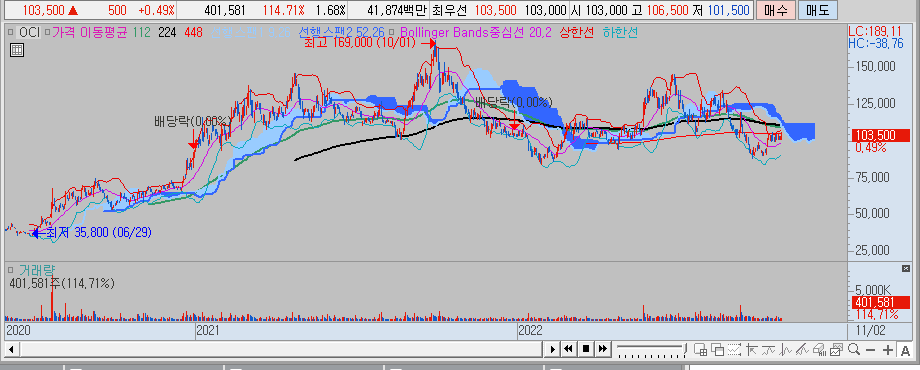
Task: Click the magnifier zoom icon
Action: click(x=854, y=349)
